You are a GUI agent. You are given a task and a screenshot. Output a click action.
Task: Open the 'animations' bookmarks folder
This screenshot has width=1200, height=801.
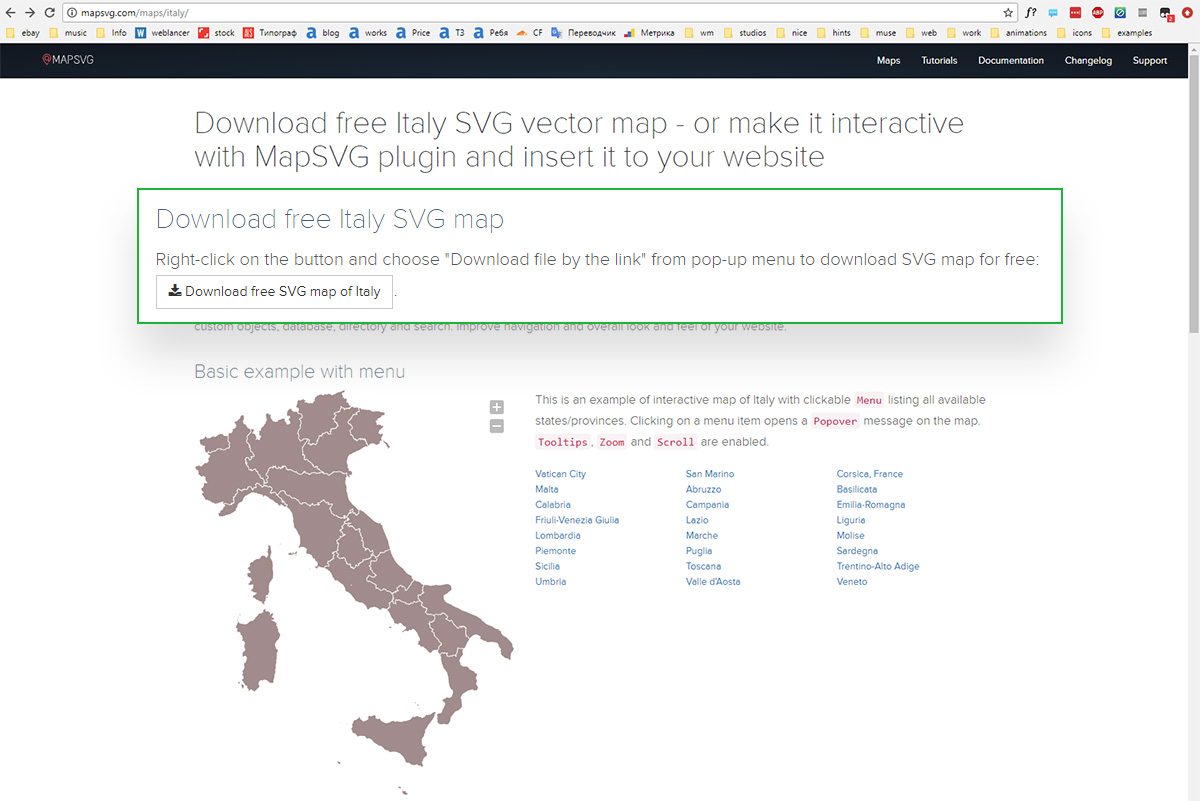pyautogui.click(x=1019, y=33)
